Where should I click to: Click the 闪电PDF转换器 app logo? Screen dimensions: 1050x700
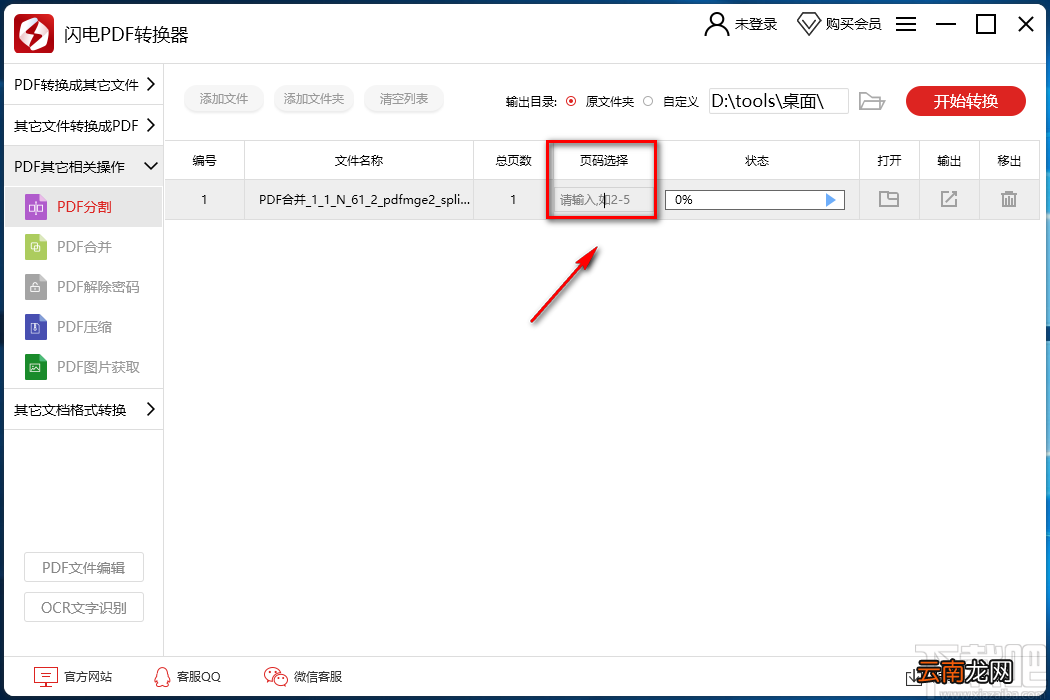[34, 33]
